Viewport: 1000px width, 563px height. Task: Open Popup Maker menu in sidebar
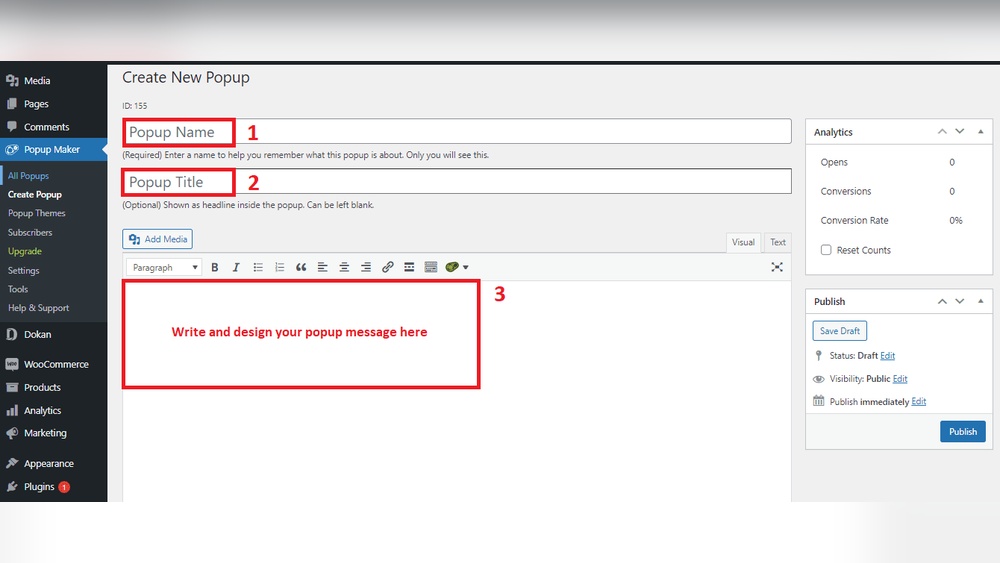point(54,150)
